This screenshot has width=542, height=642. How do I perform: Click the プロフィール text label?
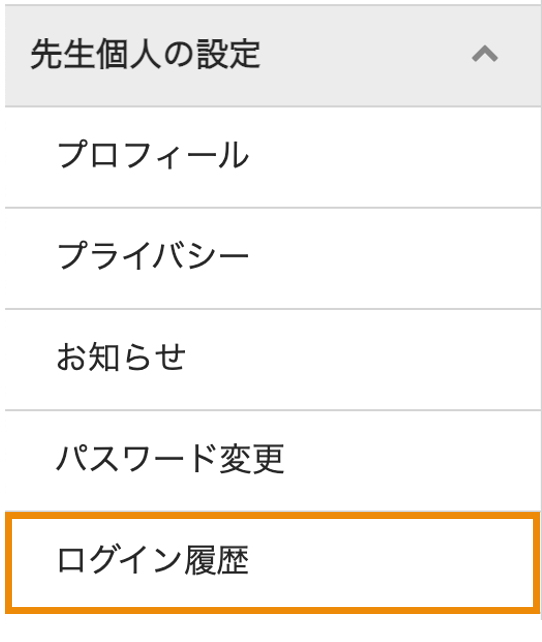[x=153, y=155]
